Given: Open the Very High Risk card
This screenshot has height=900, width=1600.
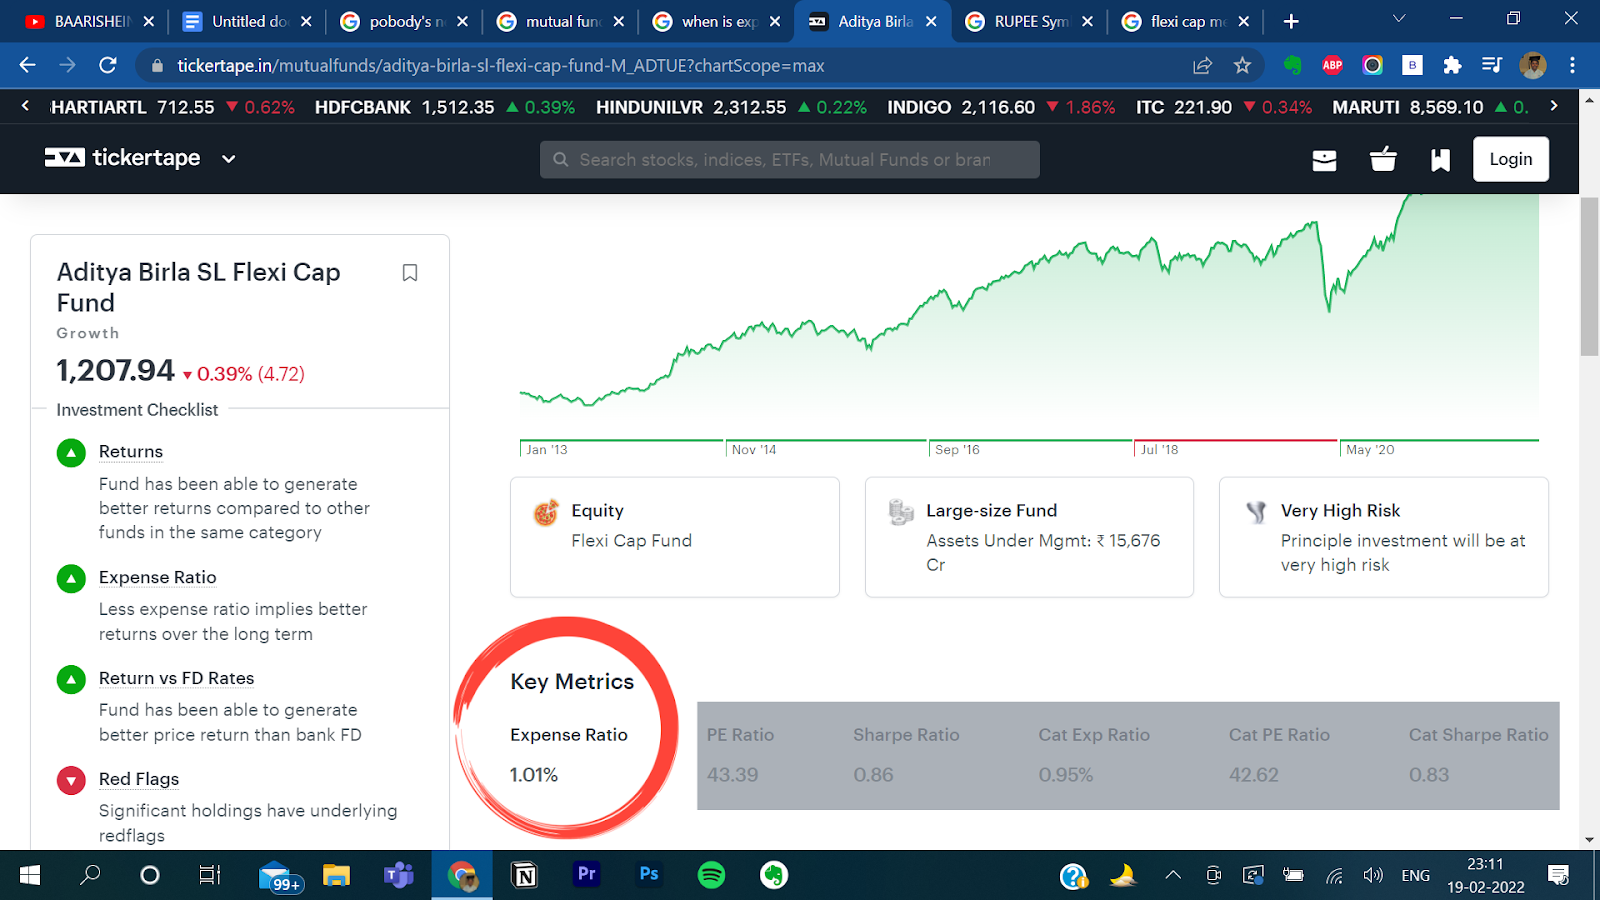Looking at the screenshot, I should coord(1384,537).
